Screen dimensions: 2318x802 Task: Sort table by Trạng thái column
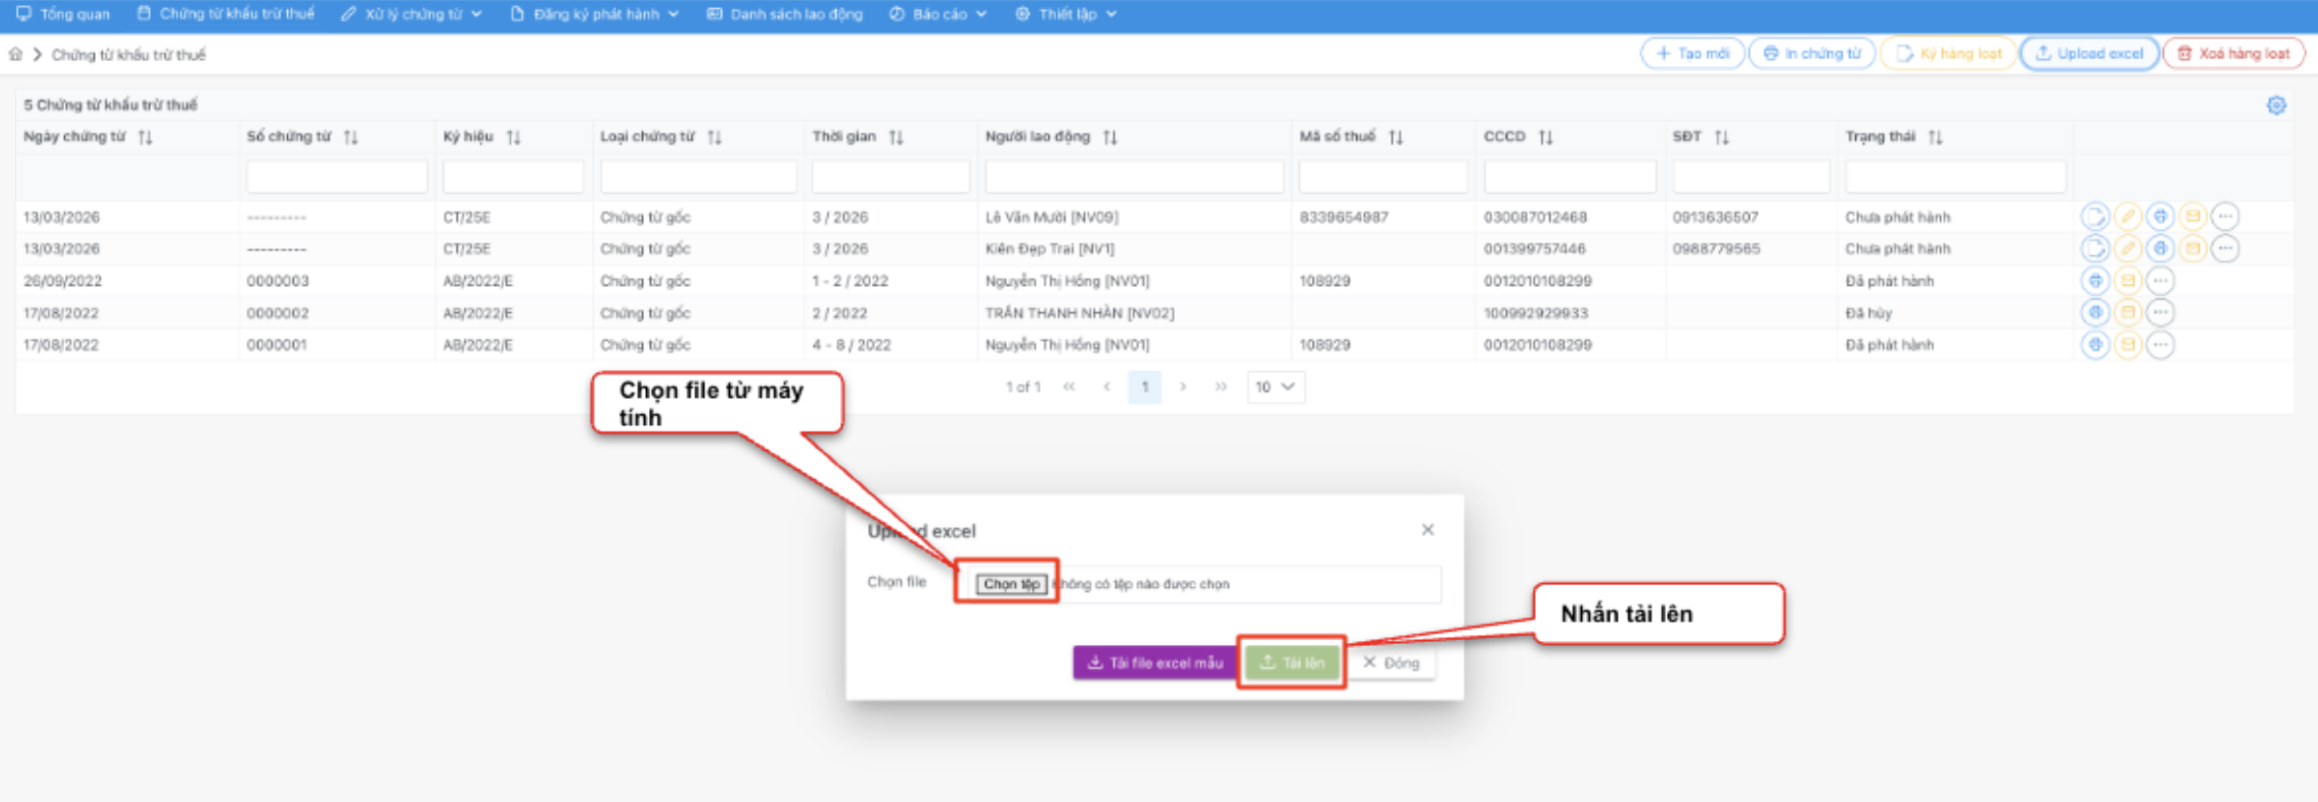click(x=1935, y=137)
